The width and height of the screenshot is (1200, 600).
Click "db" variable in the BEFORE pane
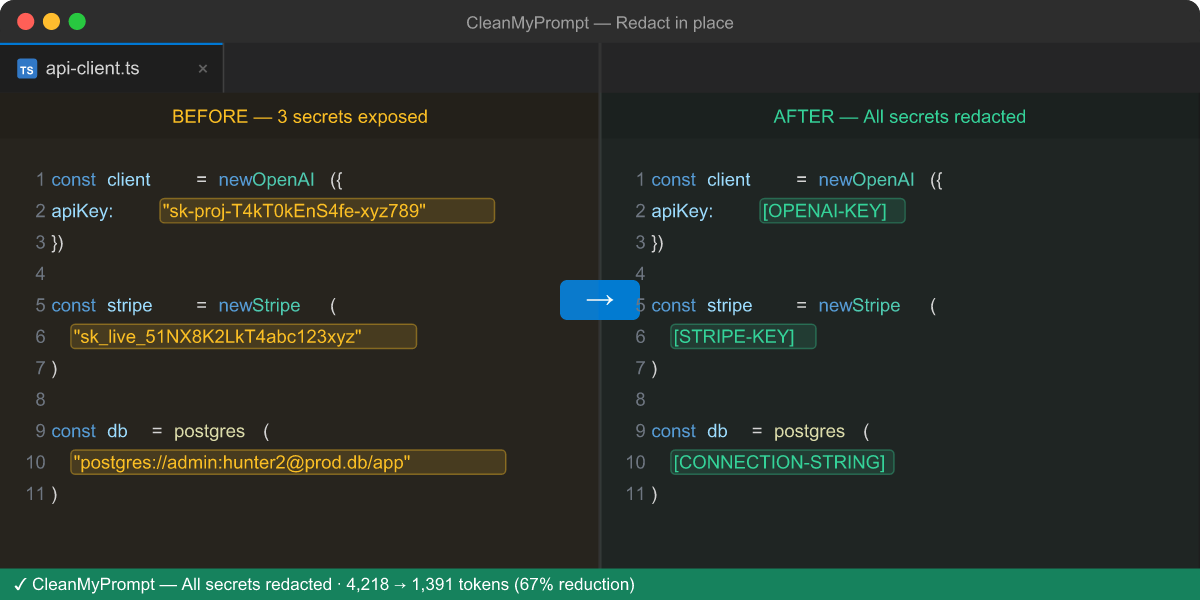[118, 432]
